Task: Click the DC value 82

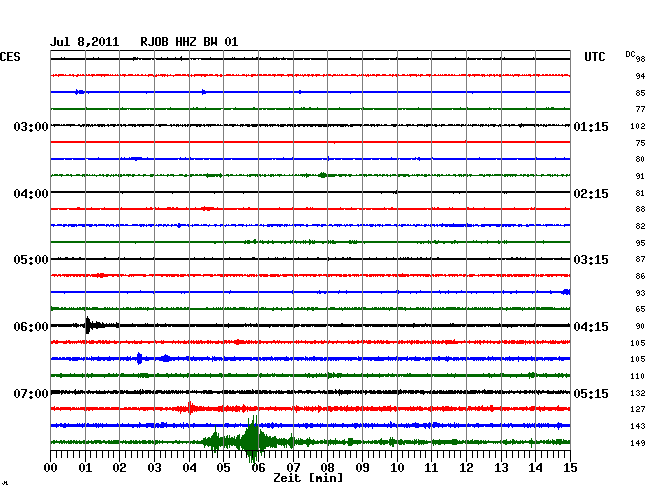Action: tap(640, 226)
